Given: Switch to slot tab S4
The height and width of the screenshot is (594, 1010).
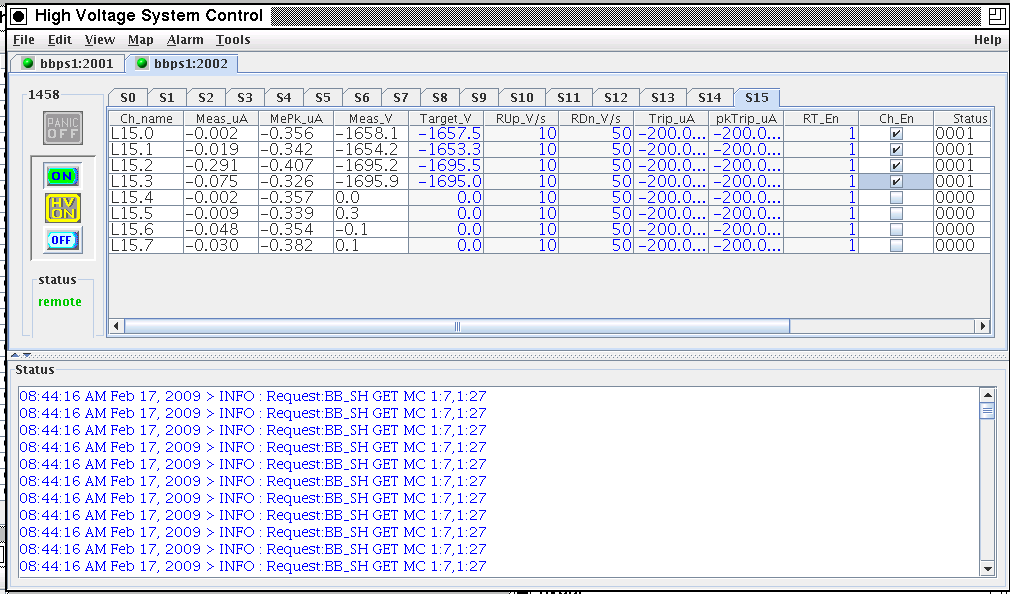Looking at the screenshot, I should tap(284, 97).
